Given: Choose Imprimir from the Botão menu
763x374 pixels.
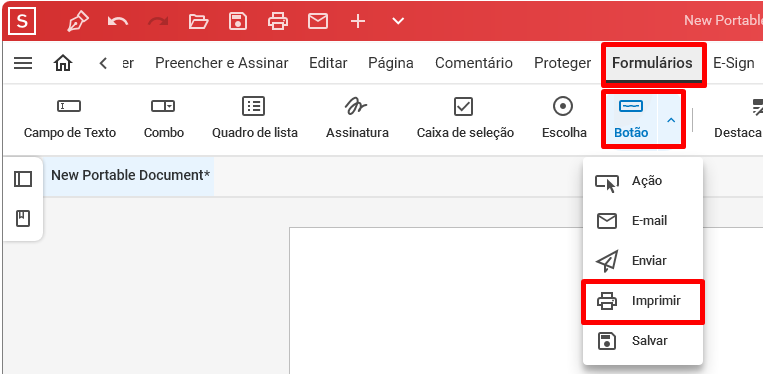Looking at the screenshot, I should pos(643,301).
